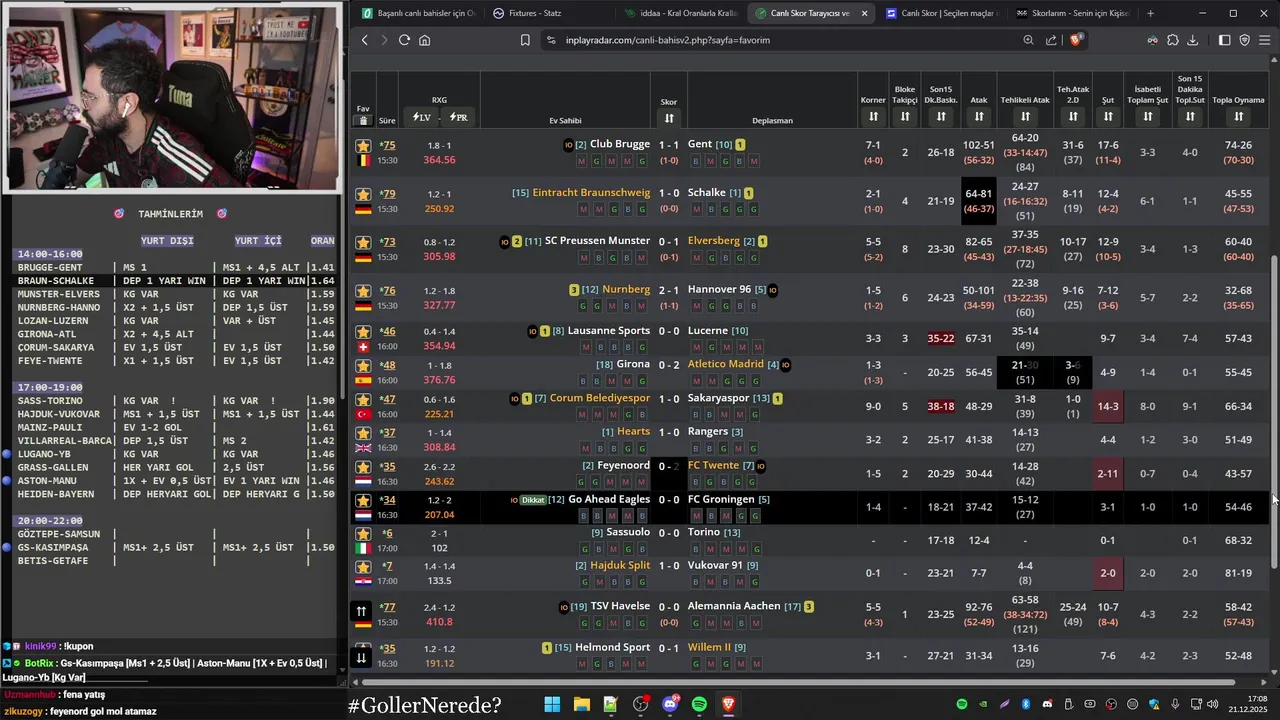Open the browser home page
The width and height of the screenshot is (1280, 720).
424,40
